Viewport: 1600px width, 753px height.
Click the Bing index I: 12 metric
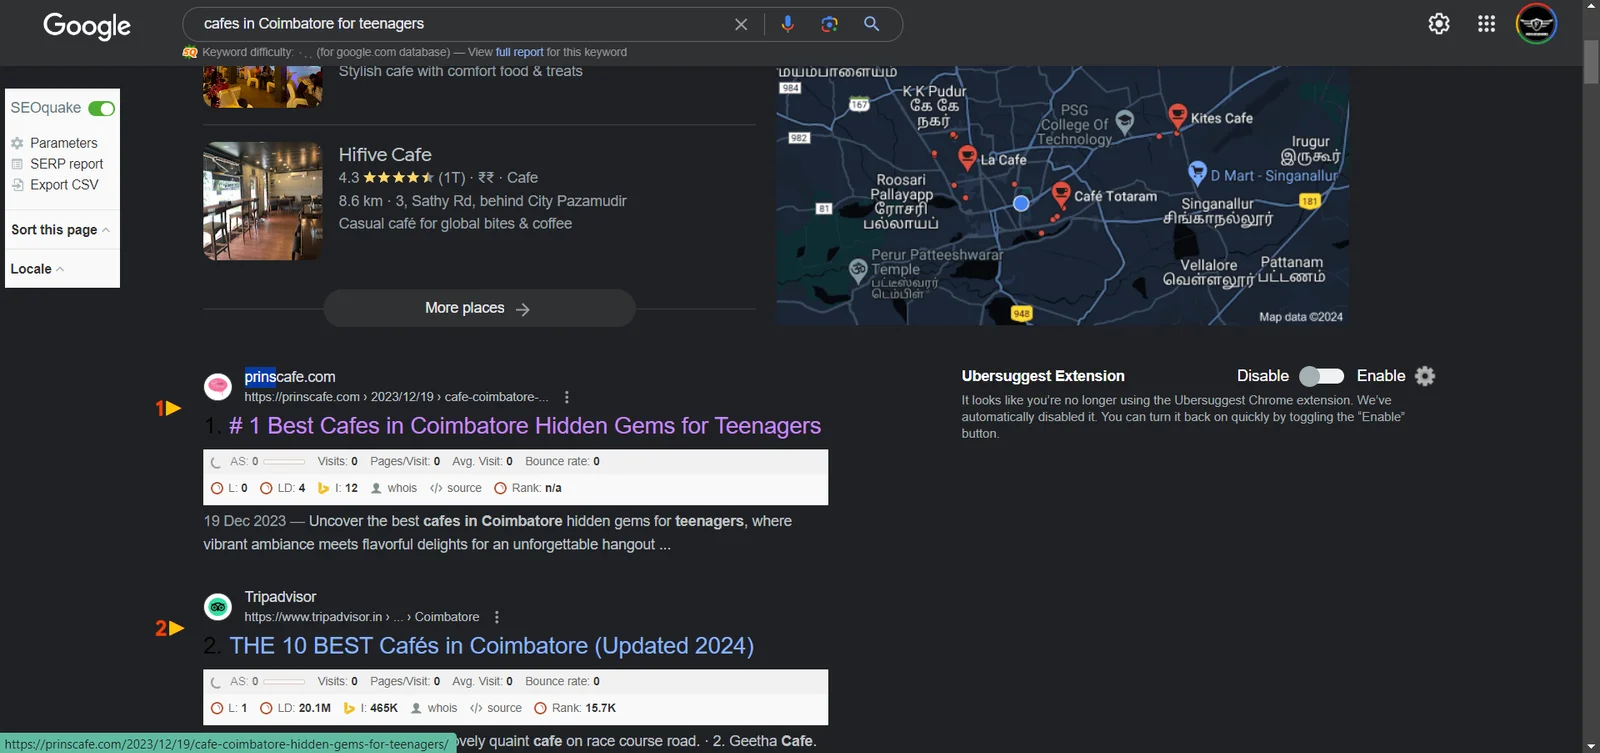pos(338,488)
